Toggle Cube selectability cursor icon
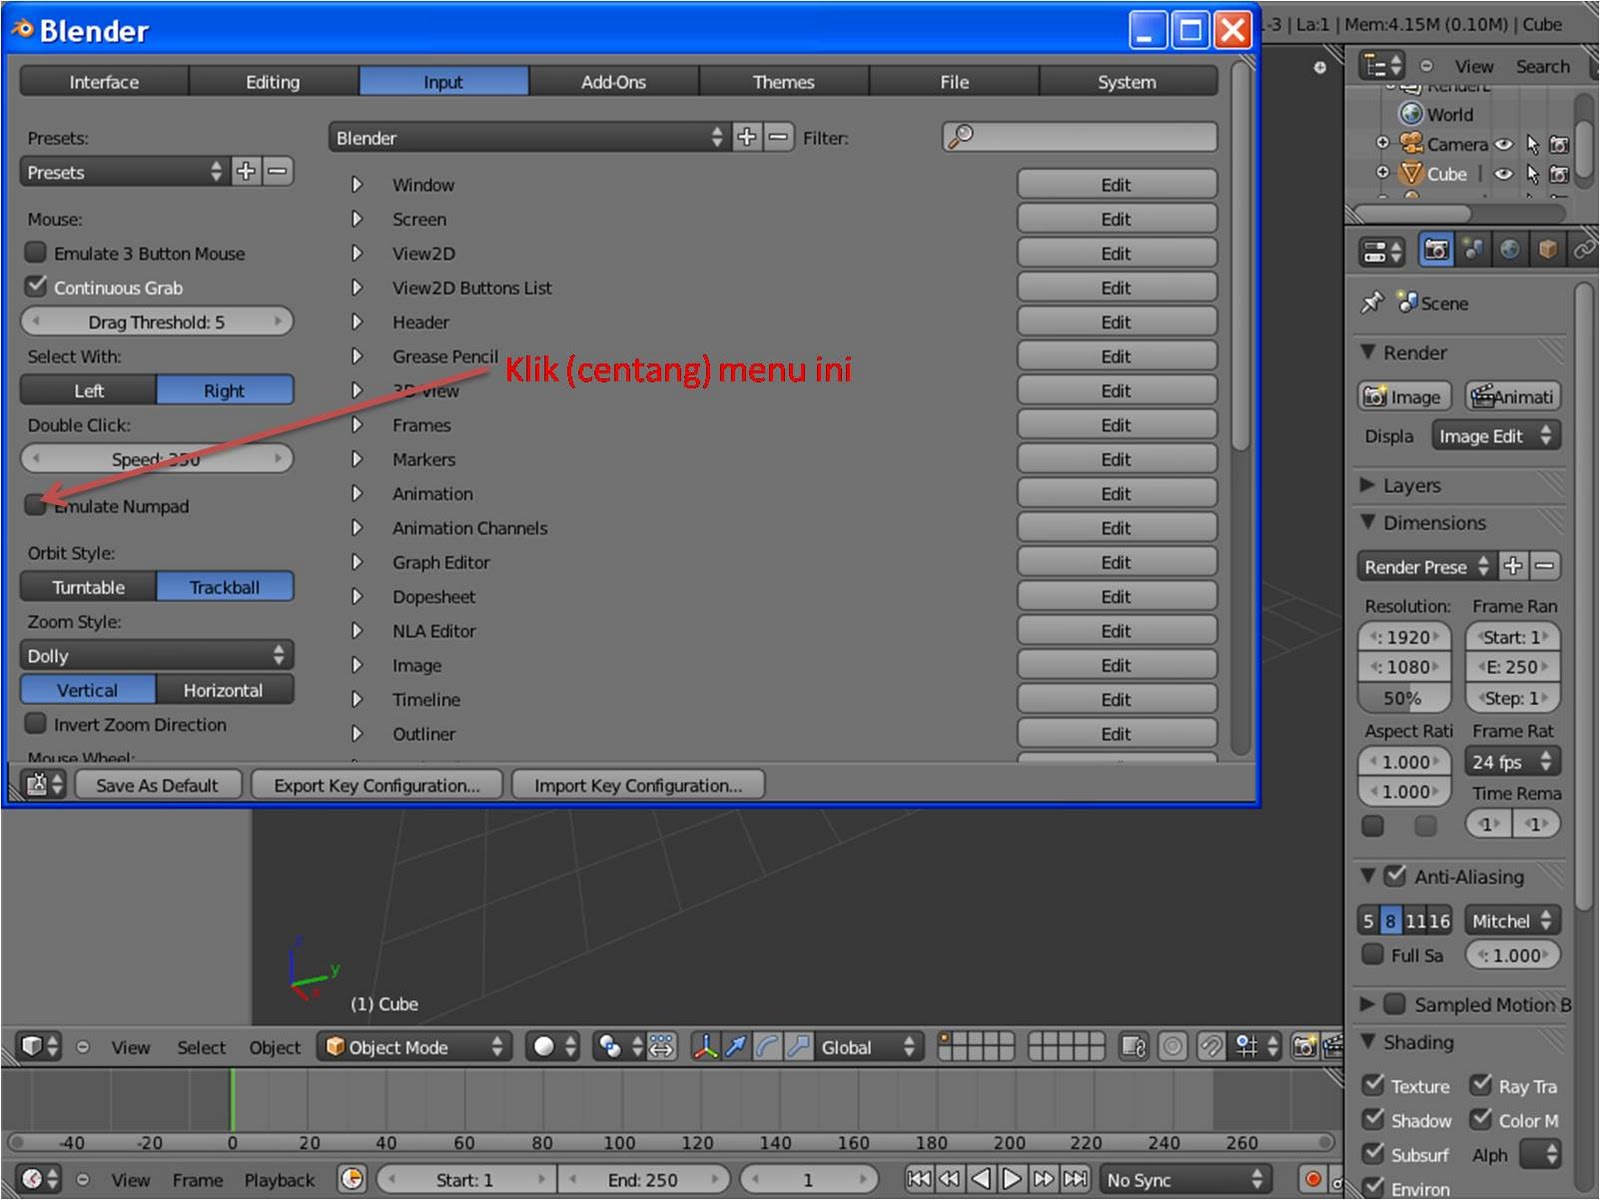1600x1200 pixels. (x=1532, y=174)
